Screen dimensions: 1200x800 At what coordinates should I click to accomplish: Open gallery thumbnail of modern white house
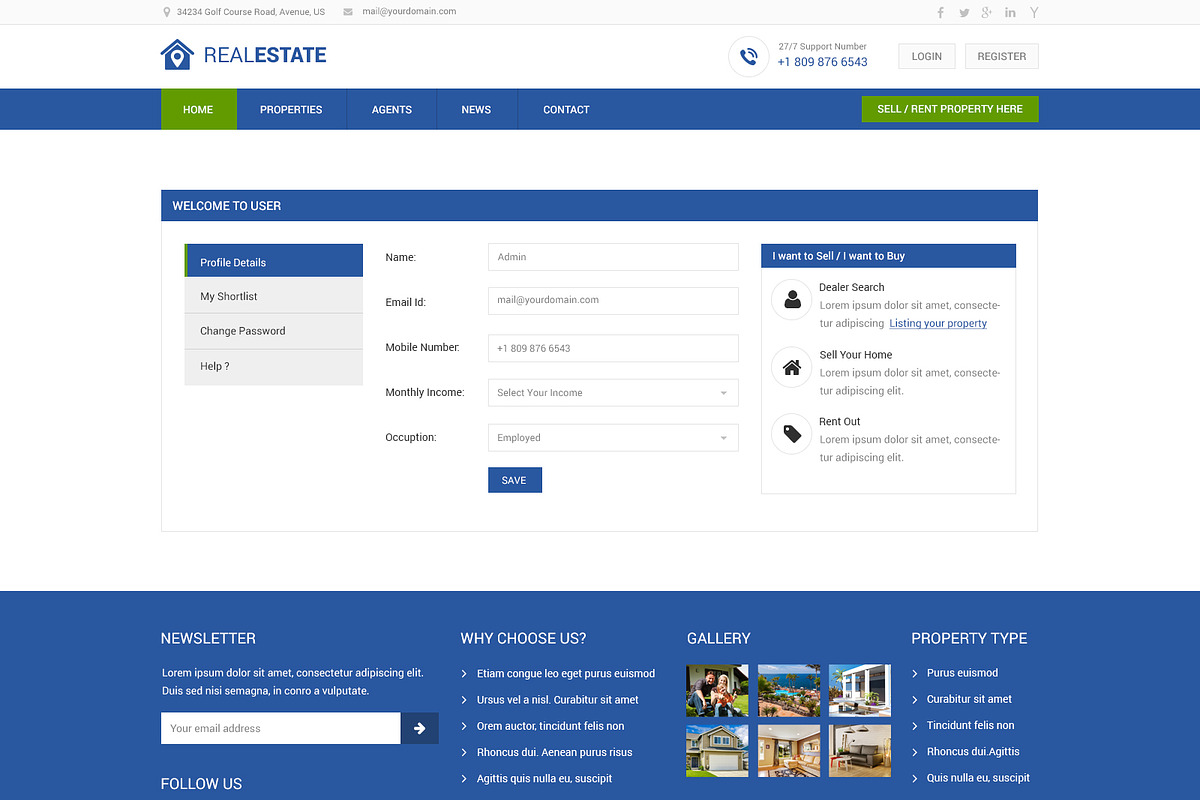pos(860,691)
